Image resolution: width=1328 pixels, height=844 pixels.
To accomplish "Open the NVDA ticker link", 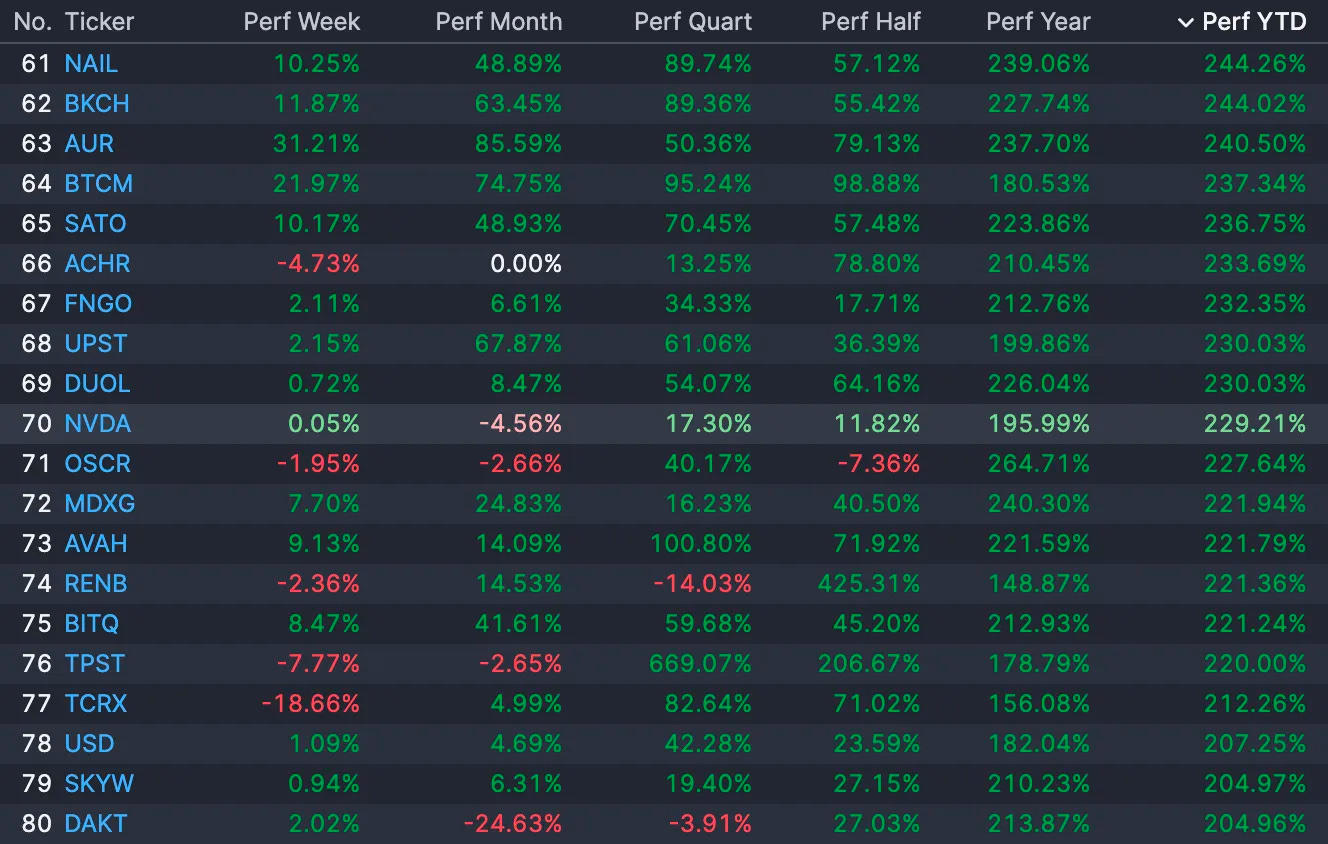I will (98, 424).
